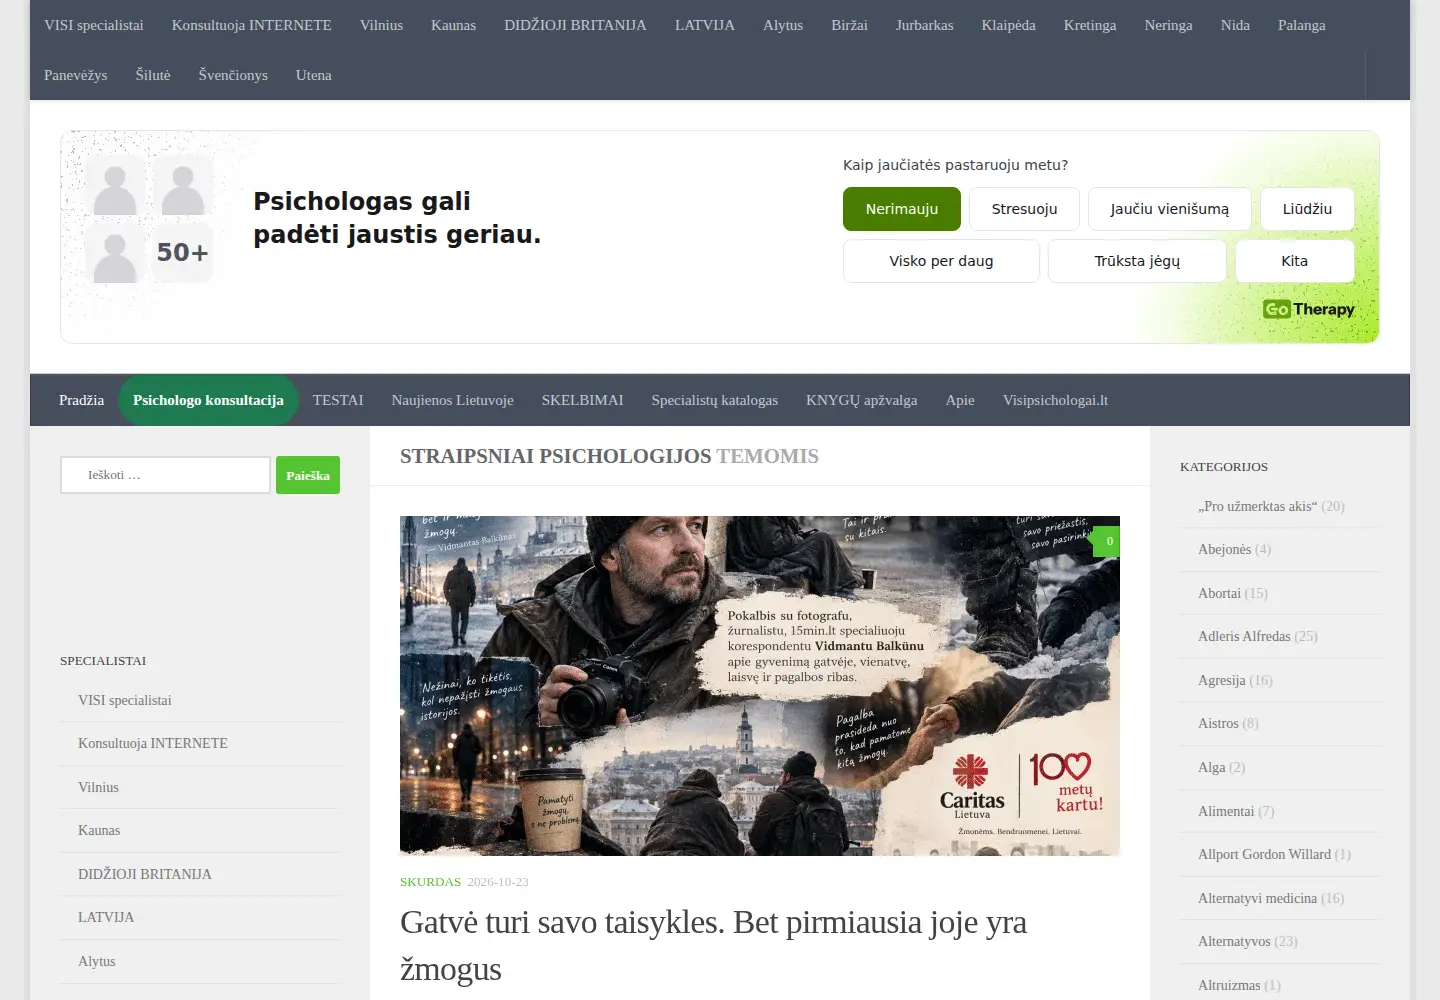Click the SKURDAS category tag
Screen dimensions: 1440x1000
(430, 882)
